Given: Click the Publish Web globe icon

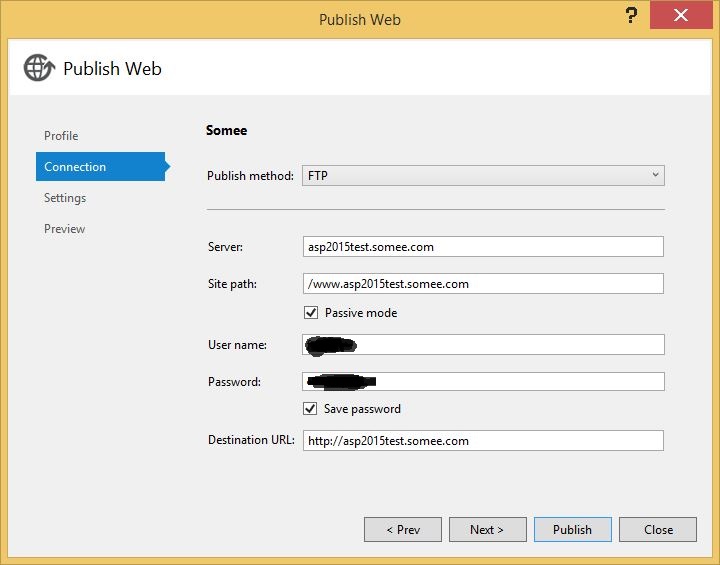Looking at the screenshot, I should tap(39, 68).
